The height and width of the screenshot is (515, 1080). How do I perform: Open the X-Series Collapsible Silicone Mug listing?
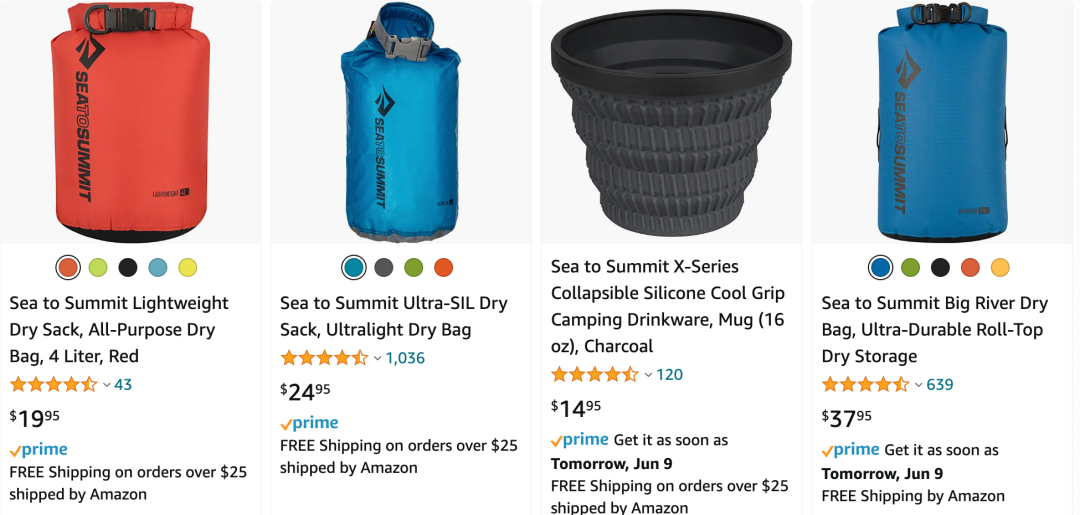[668, 306]
